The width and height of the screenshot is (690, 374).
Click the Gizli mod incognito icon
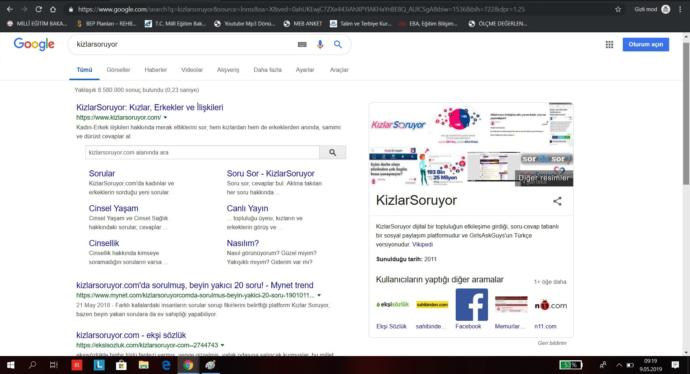pos(666,9)
